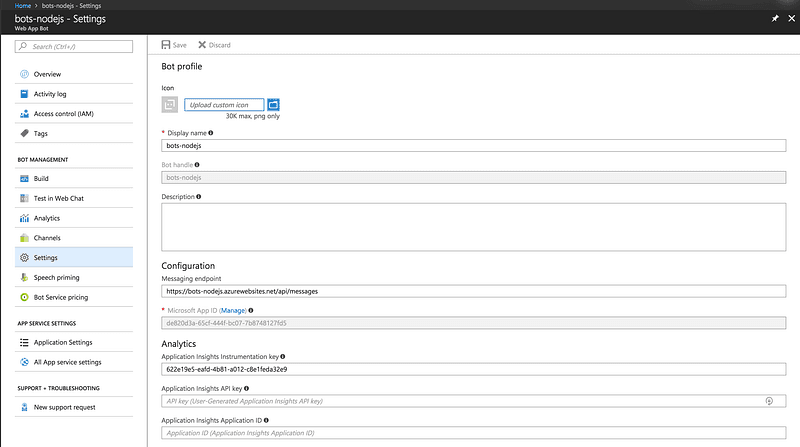The width and height of the screenshot is (800, 447).
Task: Click the disabled Bot handle field
Action: click(473, 178)
